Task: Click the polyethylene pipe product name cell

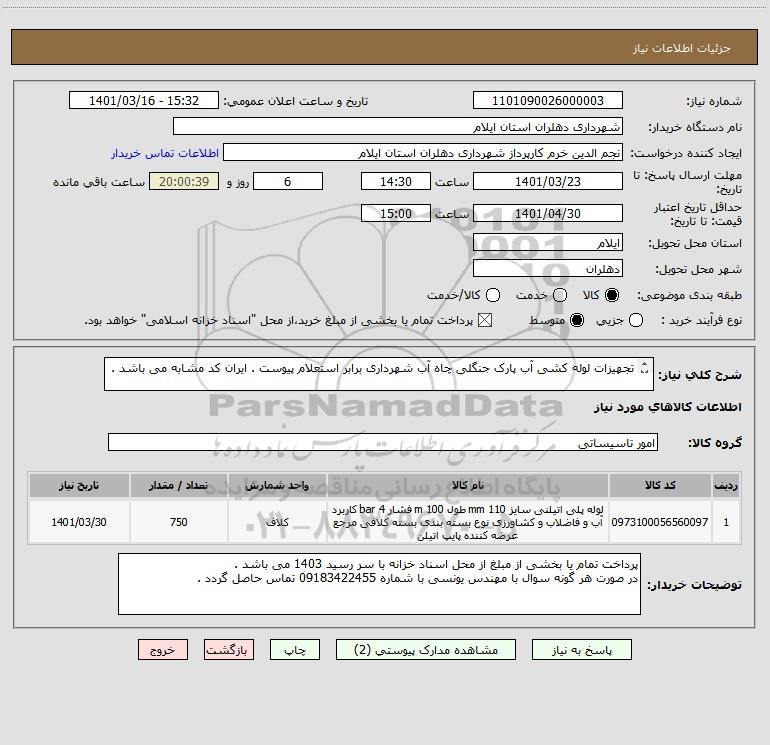Action: click(468, 522)
